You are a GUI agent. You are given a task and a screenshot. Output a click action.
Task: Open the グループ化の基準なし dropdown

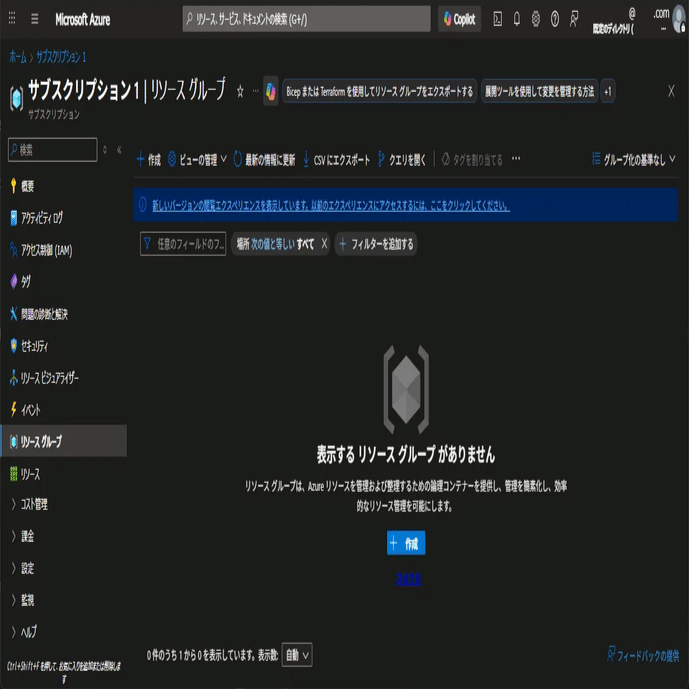pyautogui.click(x=634, y=160)
